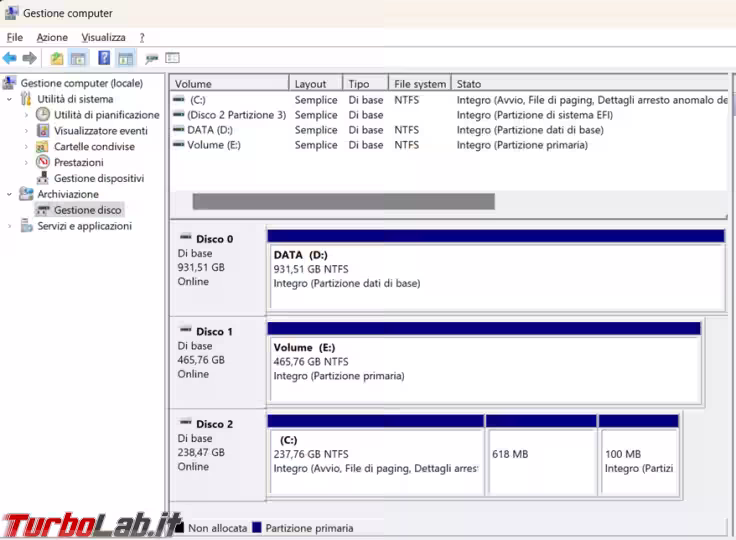Screen dimensions: 736x540
Task: Click the NTFS cell in the (C:) row
Action: click(x=406, y=100)
